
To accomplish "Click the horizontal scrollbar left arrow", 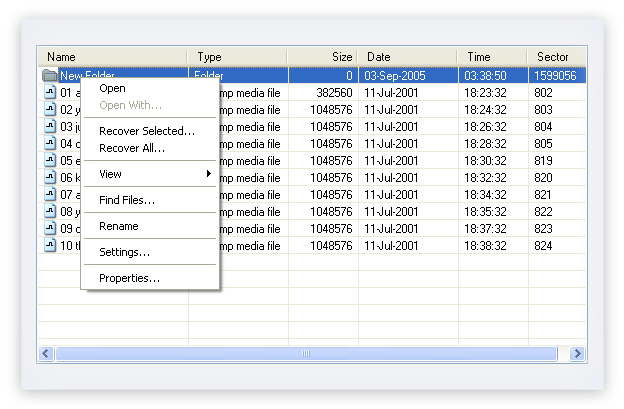I will (46, 353).
